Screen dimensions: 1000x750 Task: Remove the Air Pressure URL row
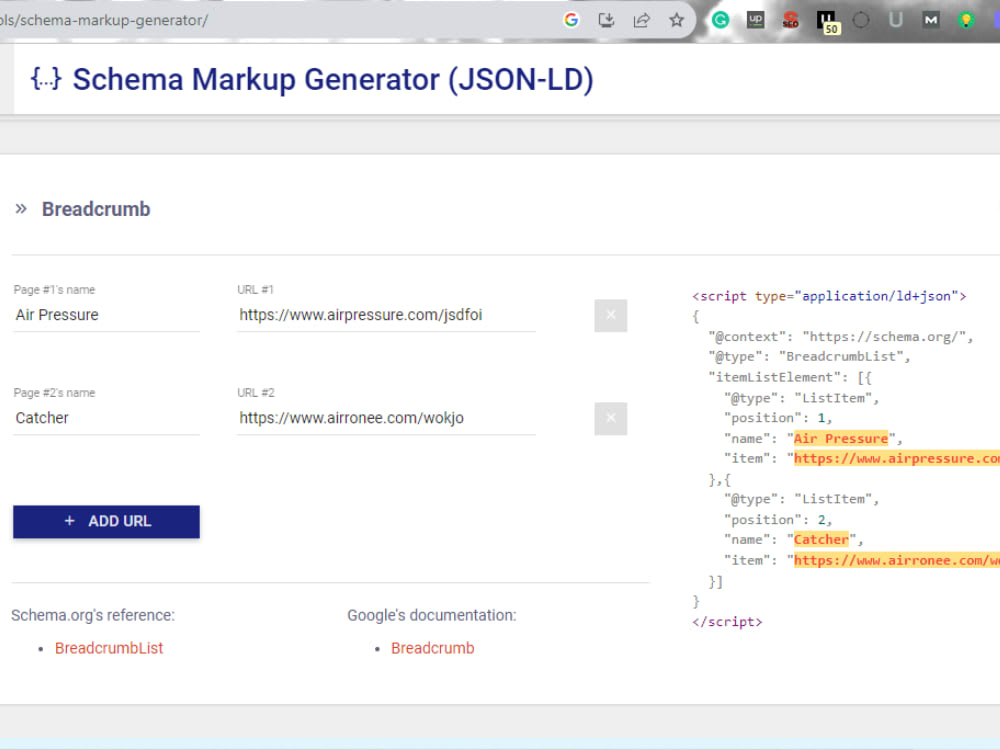[610, 316]
